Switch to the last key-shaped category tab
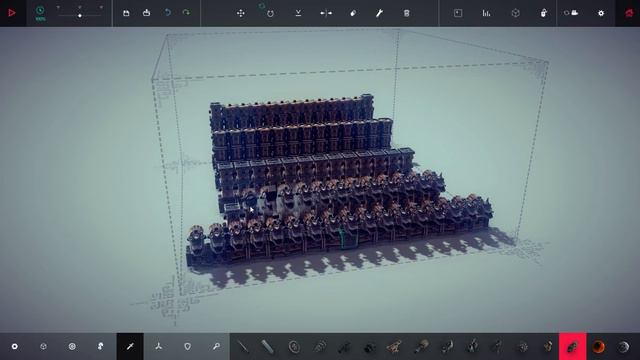Image resolution: width=640 pixels, height=360 pixels. [216, 347]
